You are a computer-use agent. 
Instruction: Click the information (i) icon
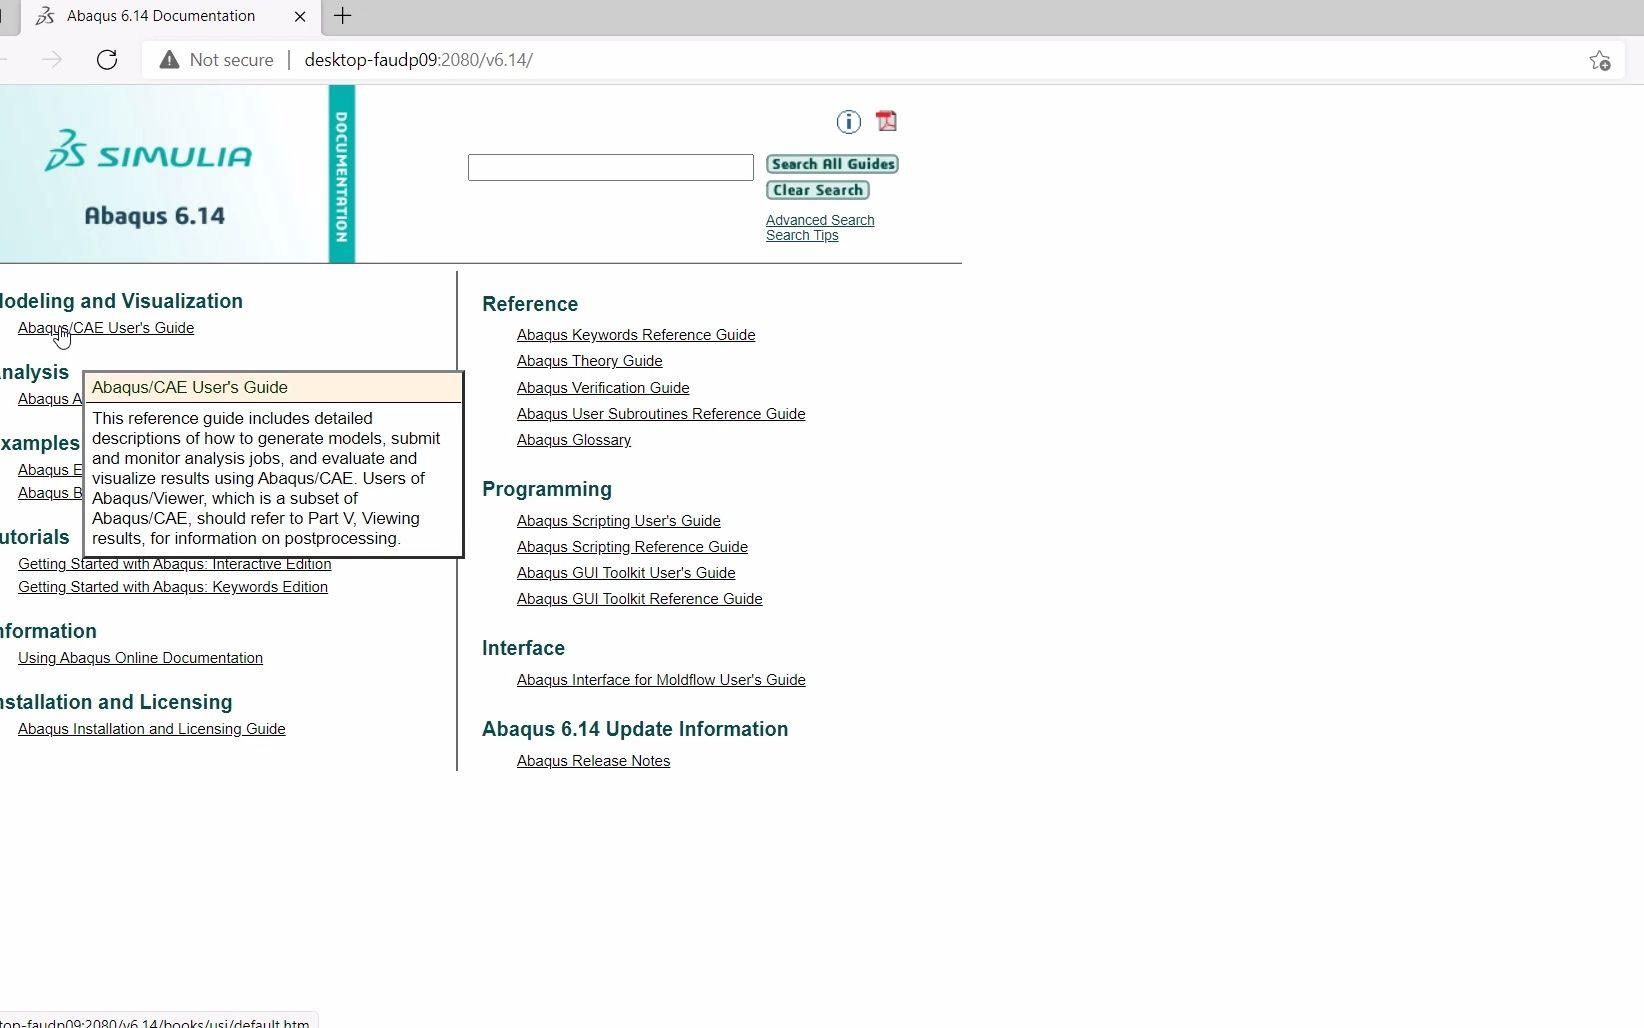tap(848, 122)
